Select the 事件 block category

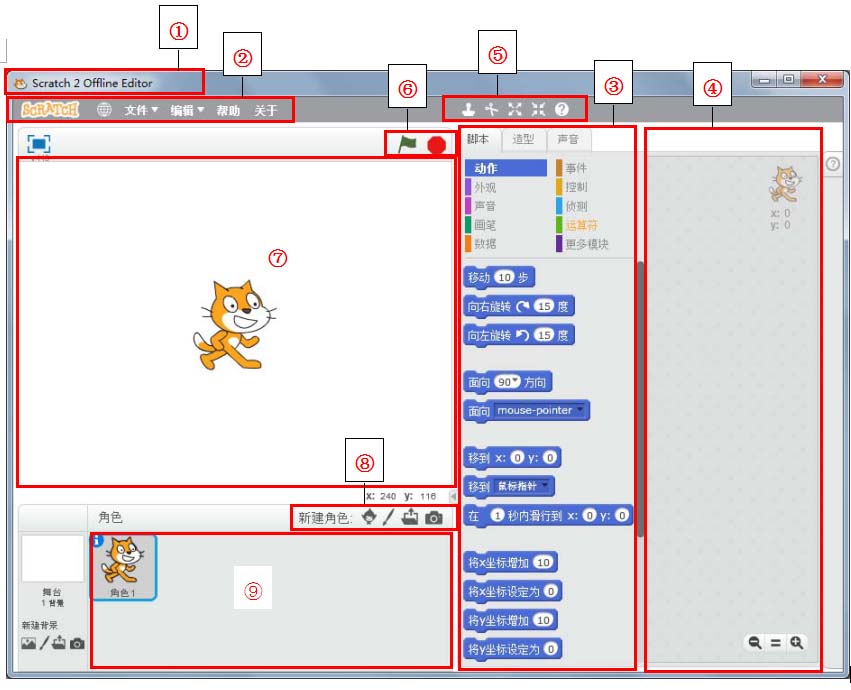pos(576,168)
